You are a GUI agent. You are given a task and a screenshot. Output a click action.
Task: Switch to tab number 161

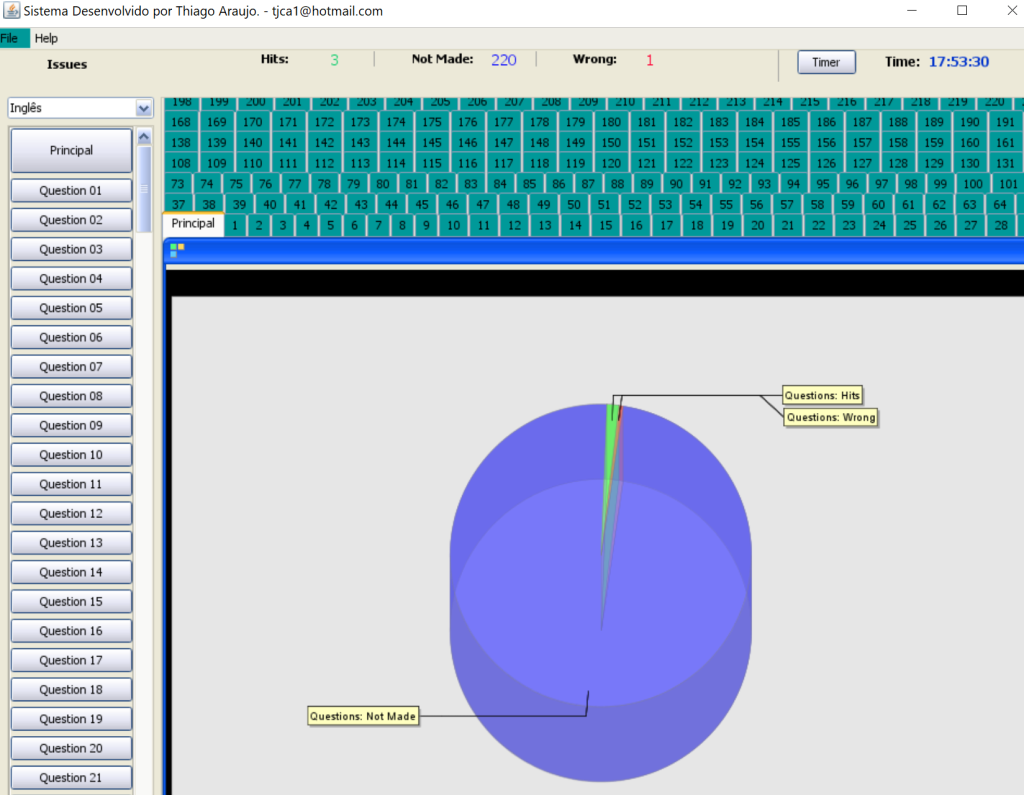(1006, 142)
